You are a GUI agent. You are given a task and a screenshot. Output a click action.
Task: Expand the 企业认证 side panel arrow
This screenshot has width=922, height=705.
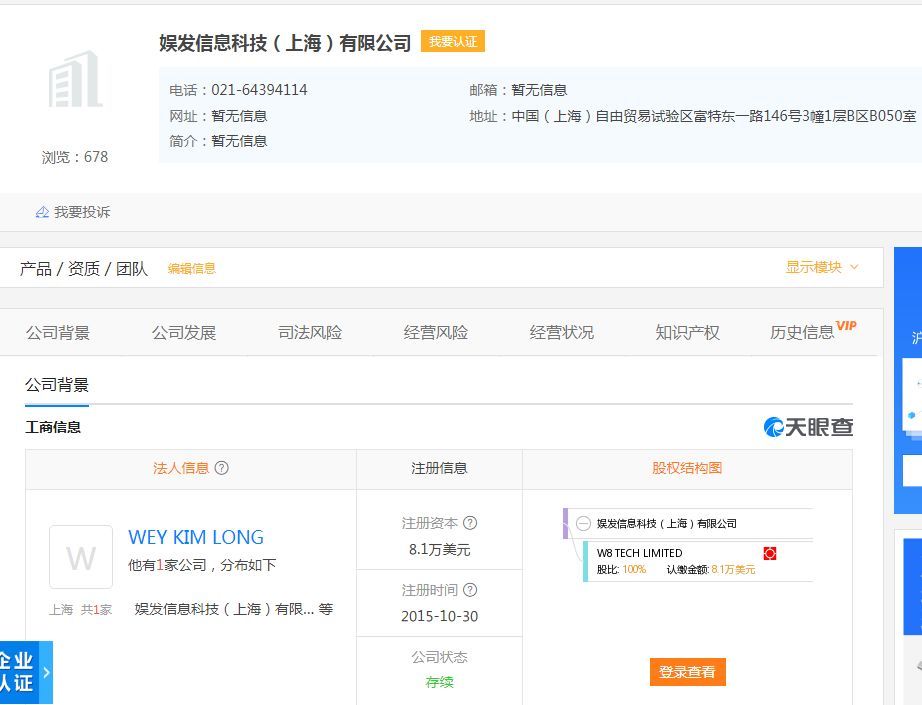click(46, 673)
